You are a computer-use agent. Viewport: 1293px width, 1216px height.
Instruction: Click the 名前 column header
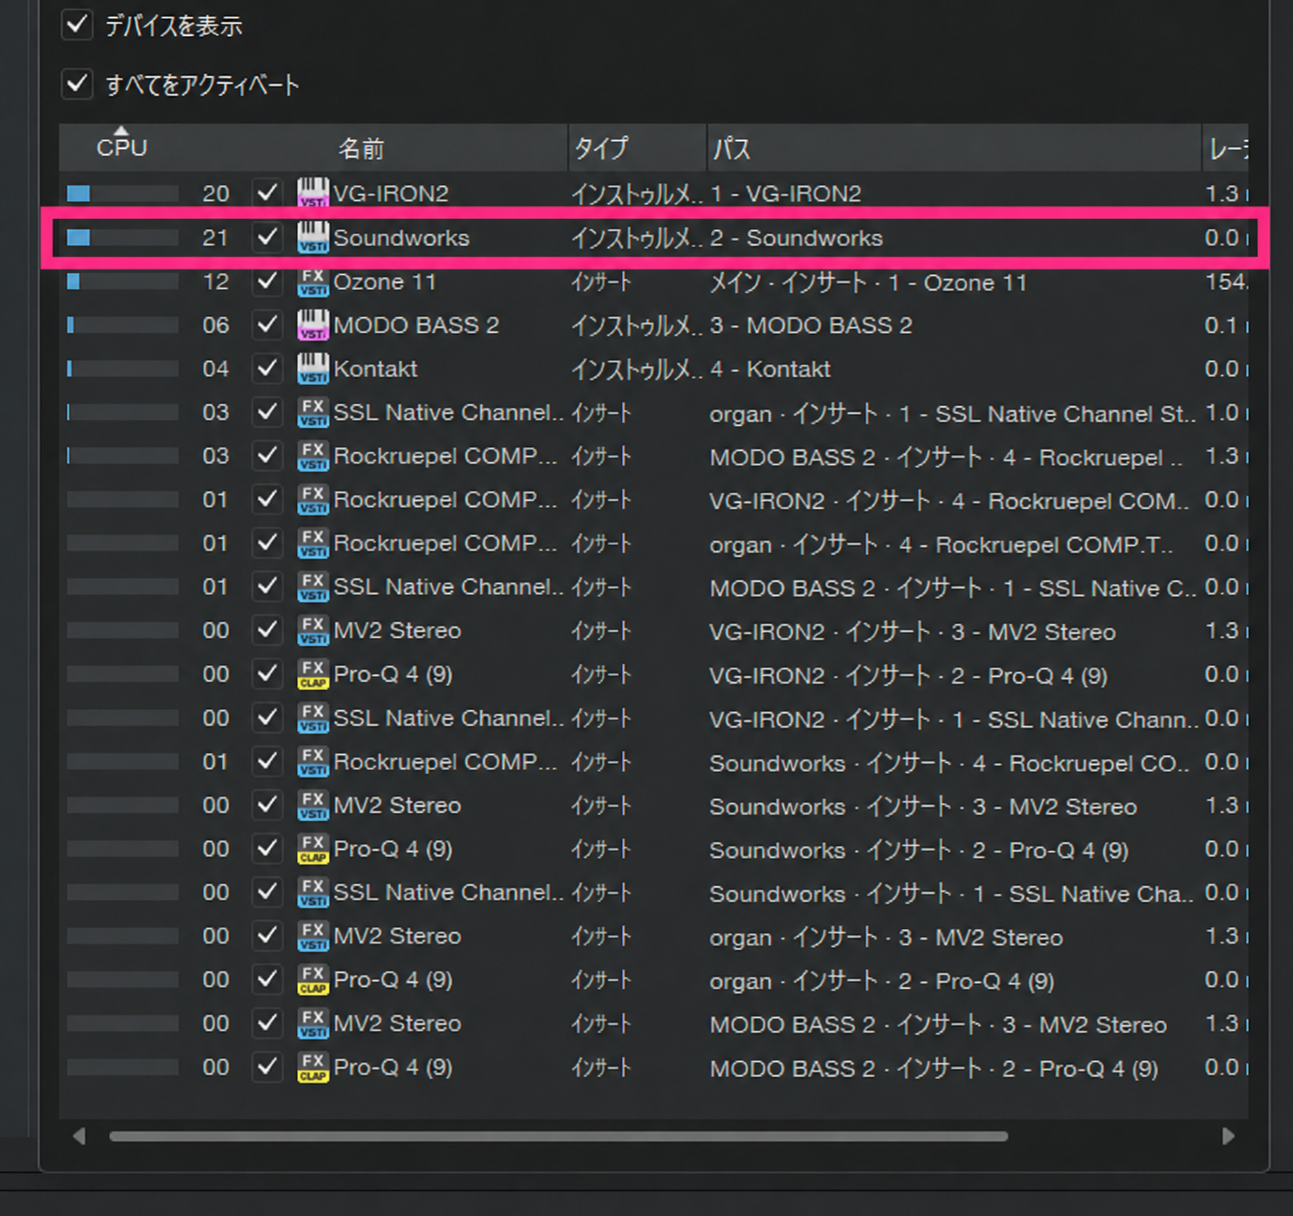click(361, 149)
